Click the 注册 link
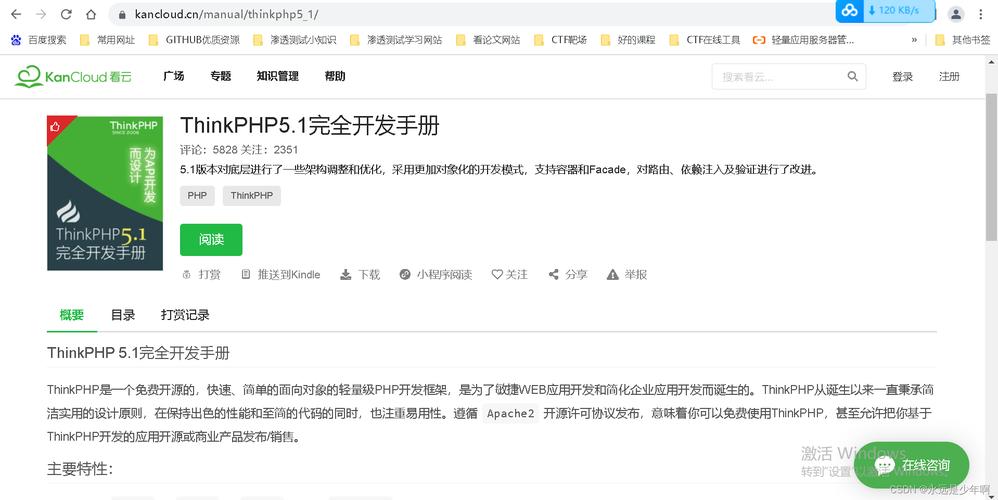The width and height of the screenshot is (998, 500). pos(949,76)
